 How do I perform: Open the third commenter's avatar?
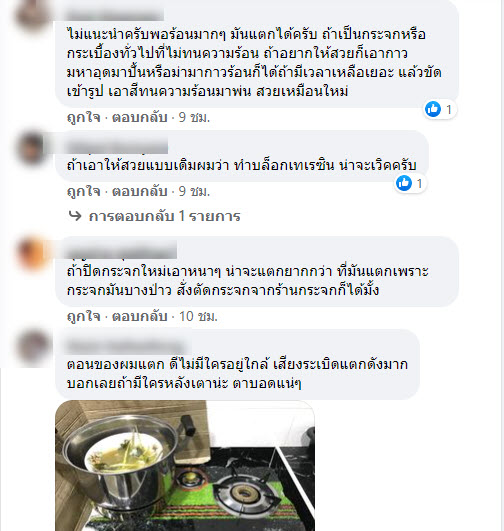33,253
